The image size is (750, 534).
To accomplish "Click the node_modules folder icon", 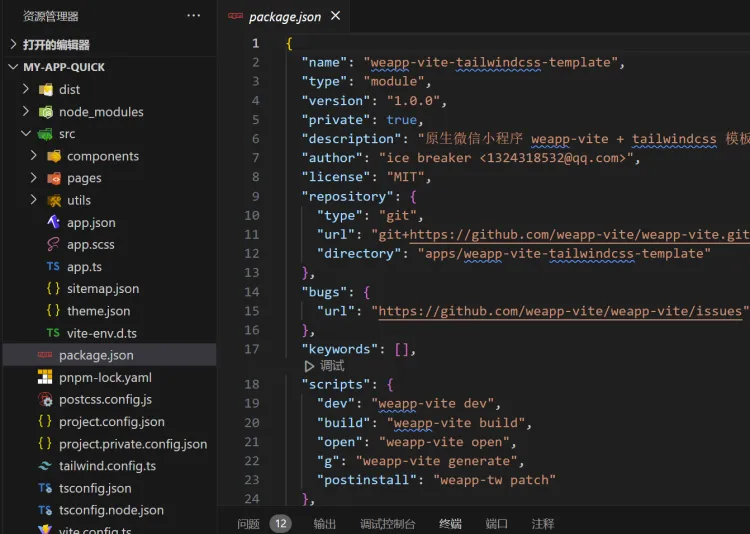I will 46,112.
